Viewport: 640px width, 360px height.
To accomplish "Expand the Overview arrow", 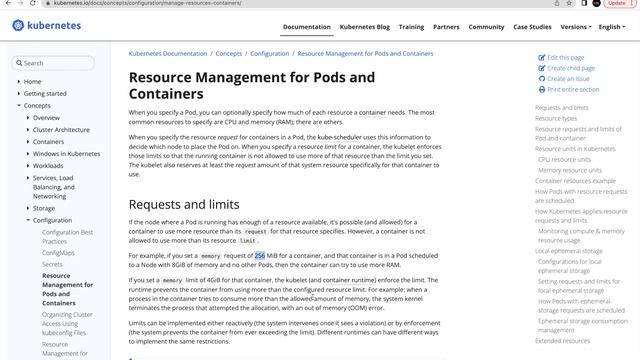I will tap(28, 118).
